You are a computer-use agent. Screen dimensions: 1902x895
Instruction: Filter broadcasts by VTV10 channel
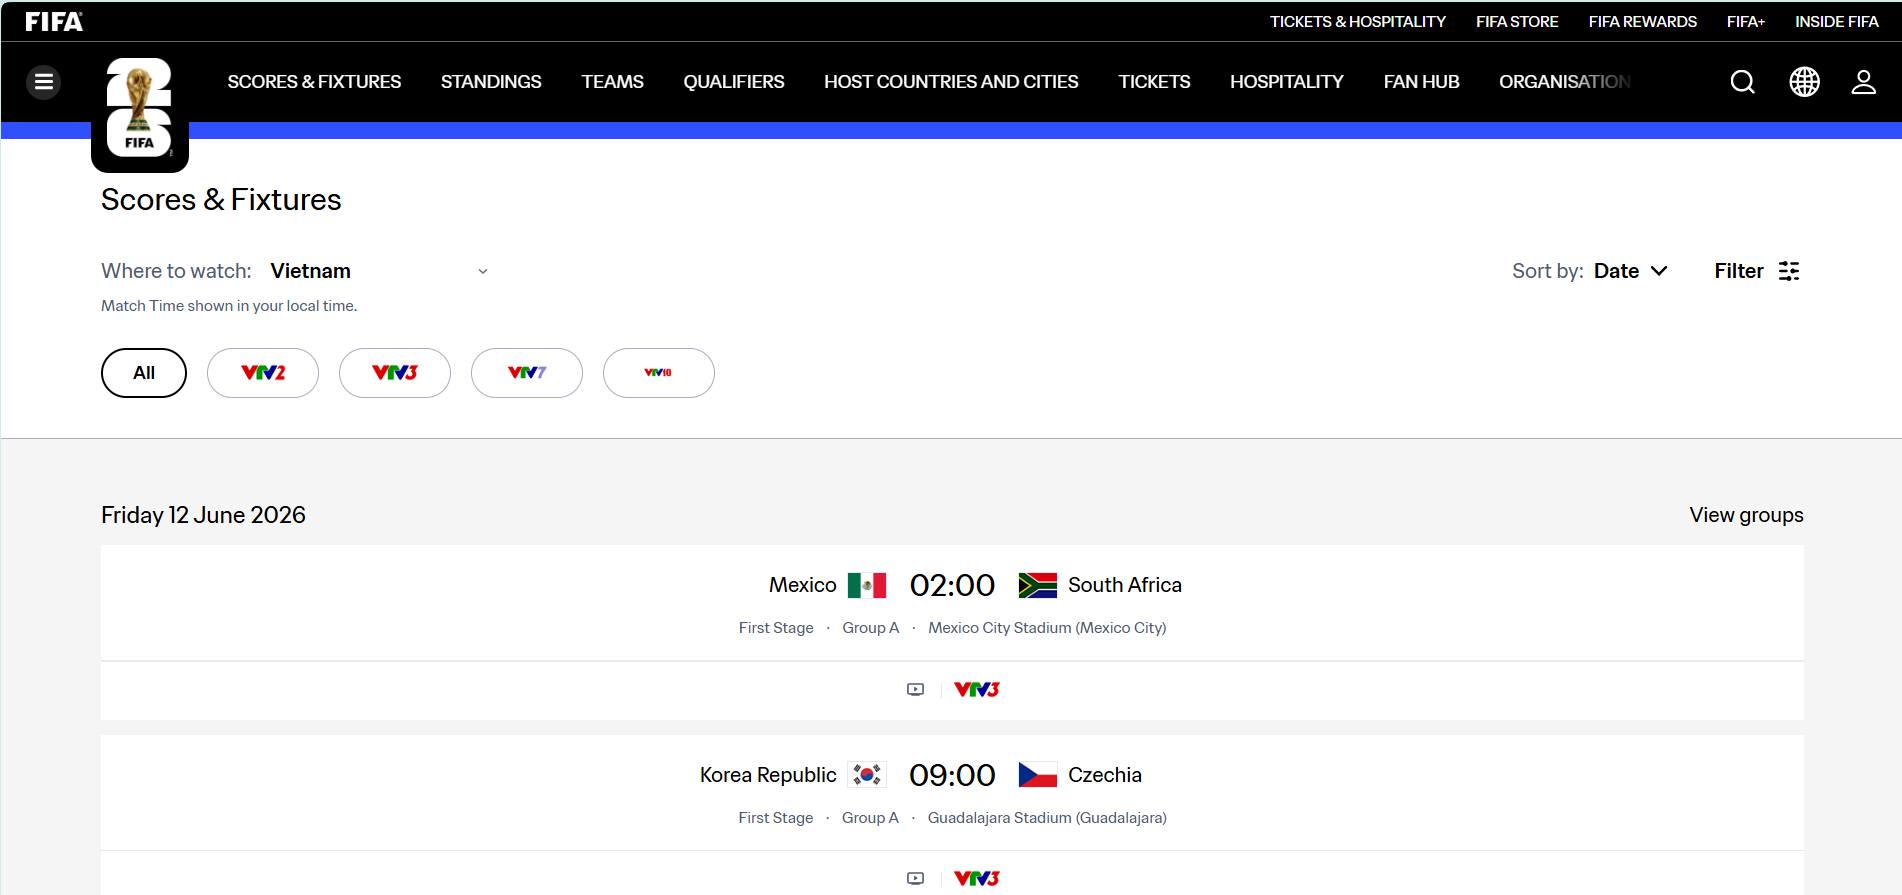point(658,373)
